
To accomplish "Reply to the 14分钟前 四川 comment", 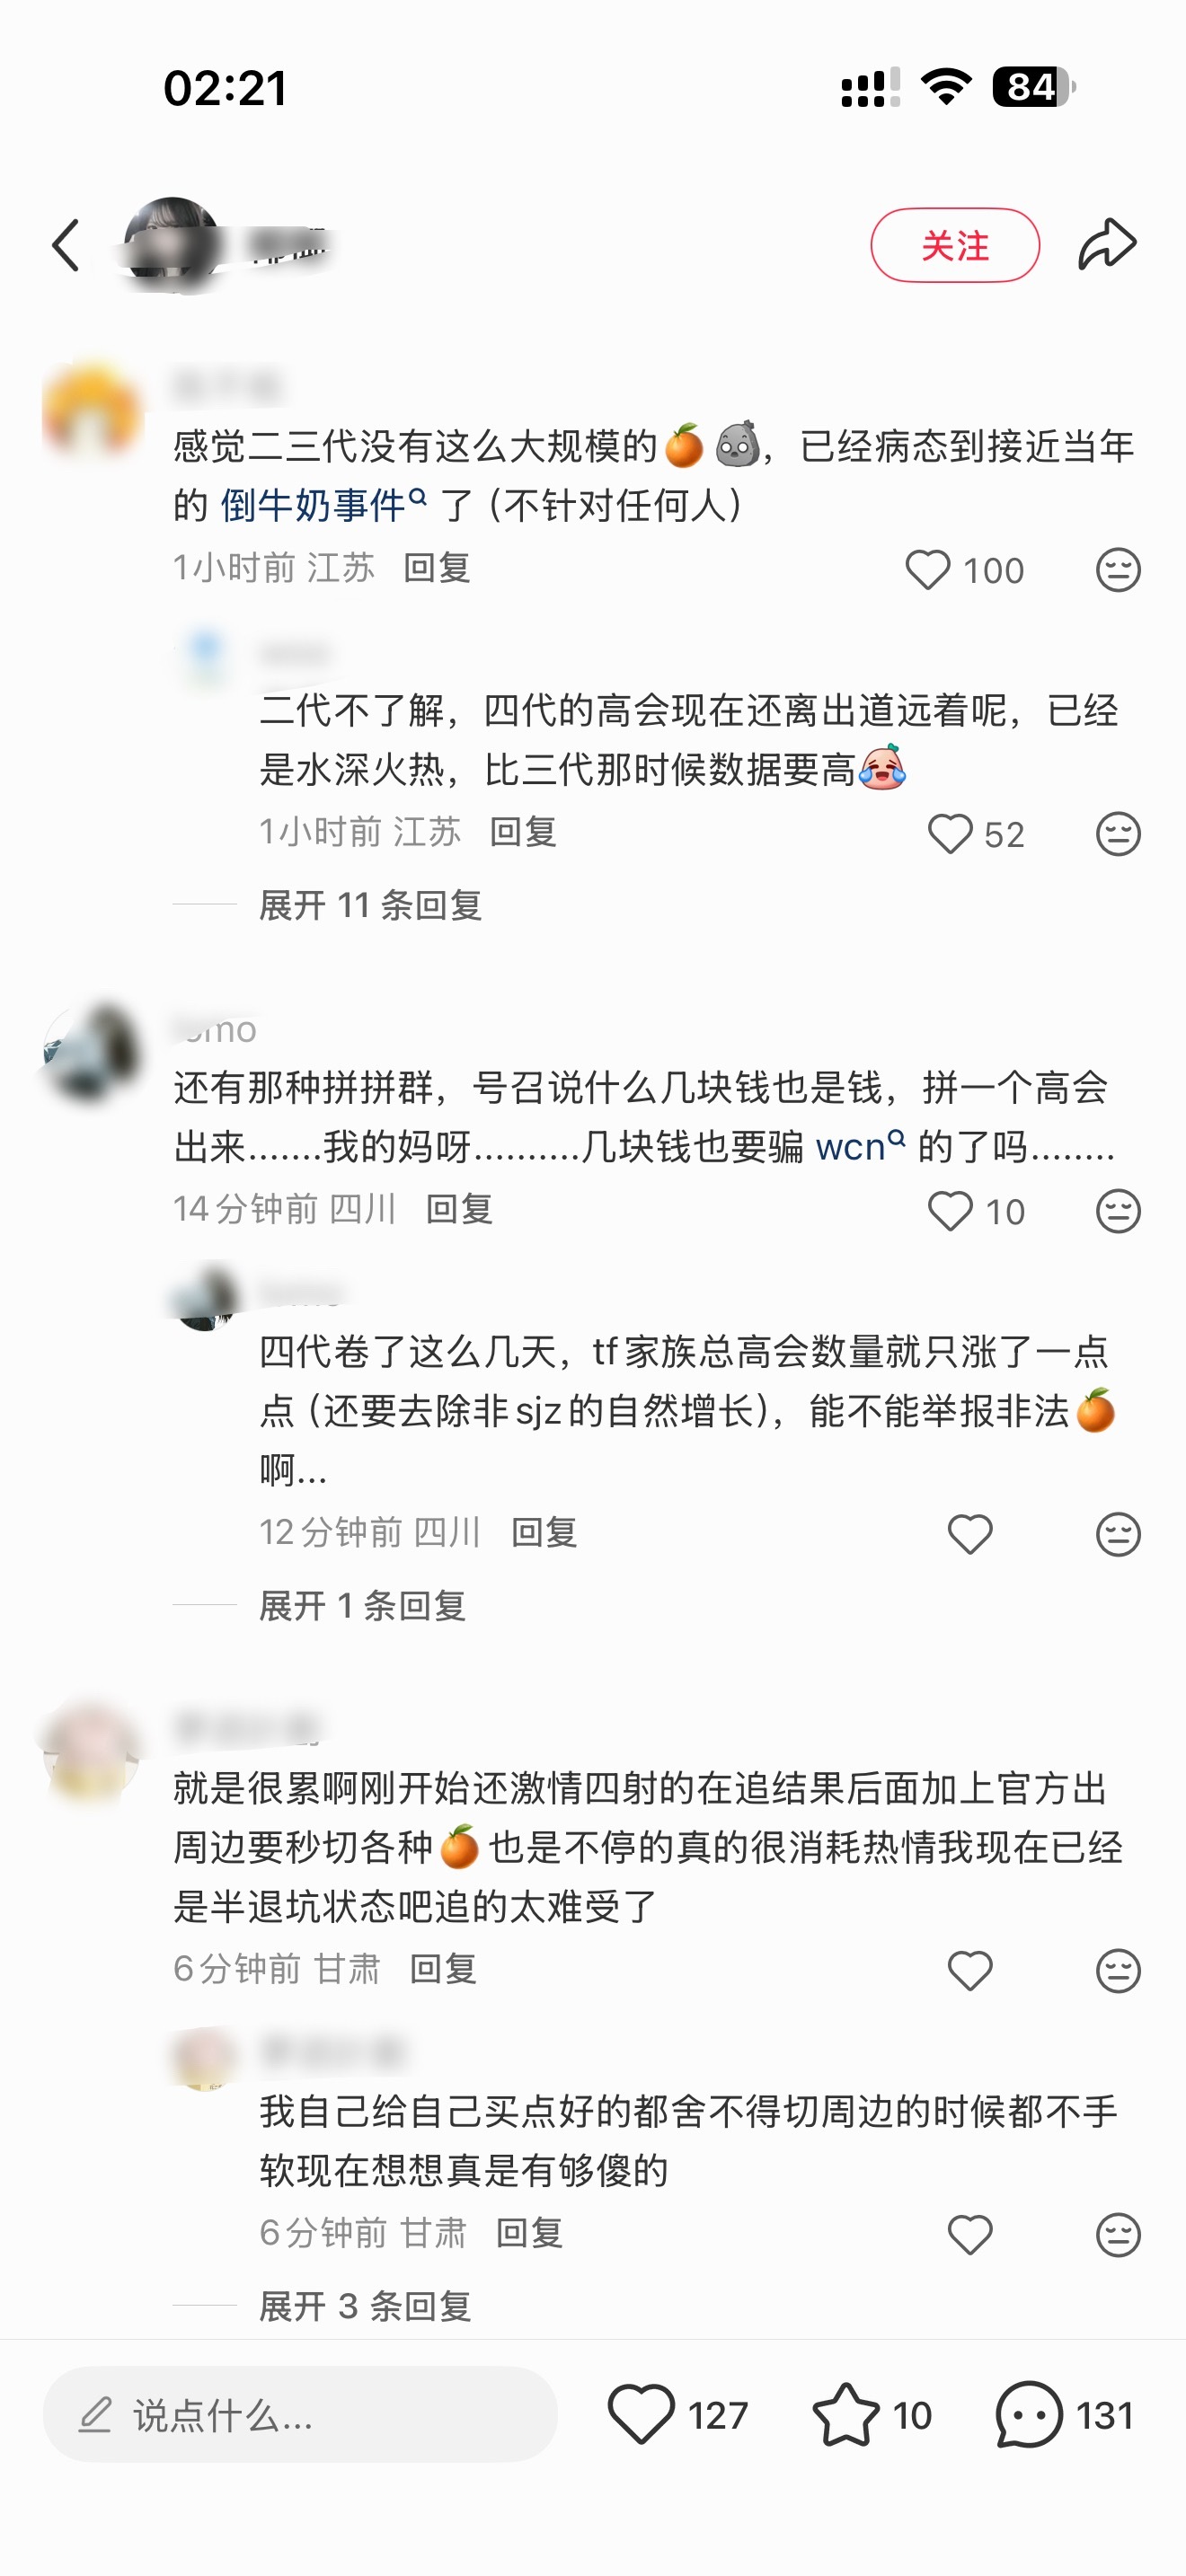I will tap(459, 1209).
